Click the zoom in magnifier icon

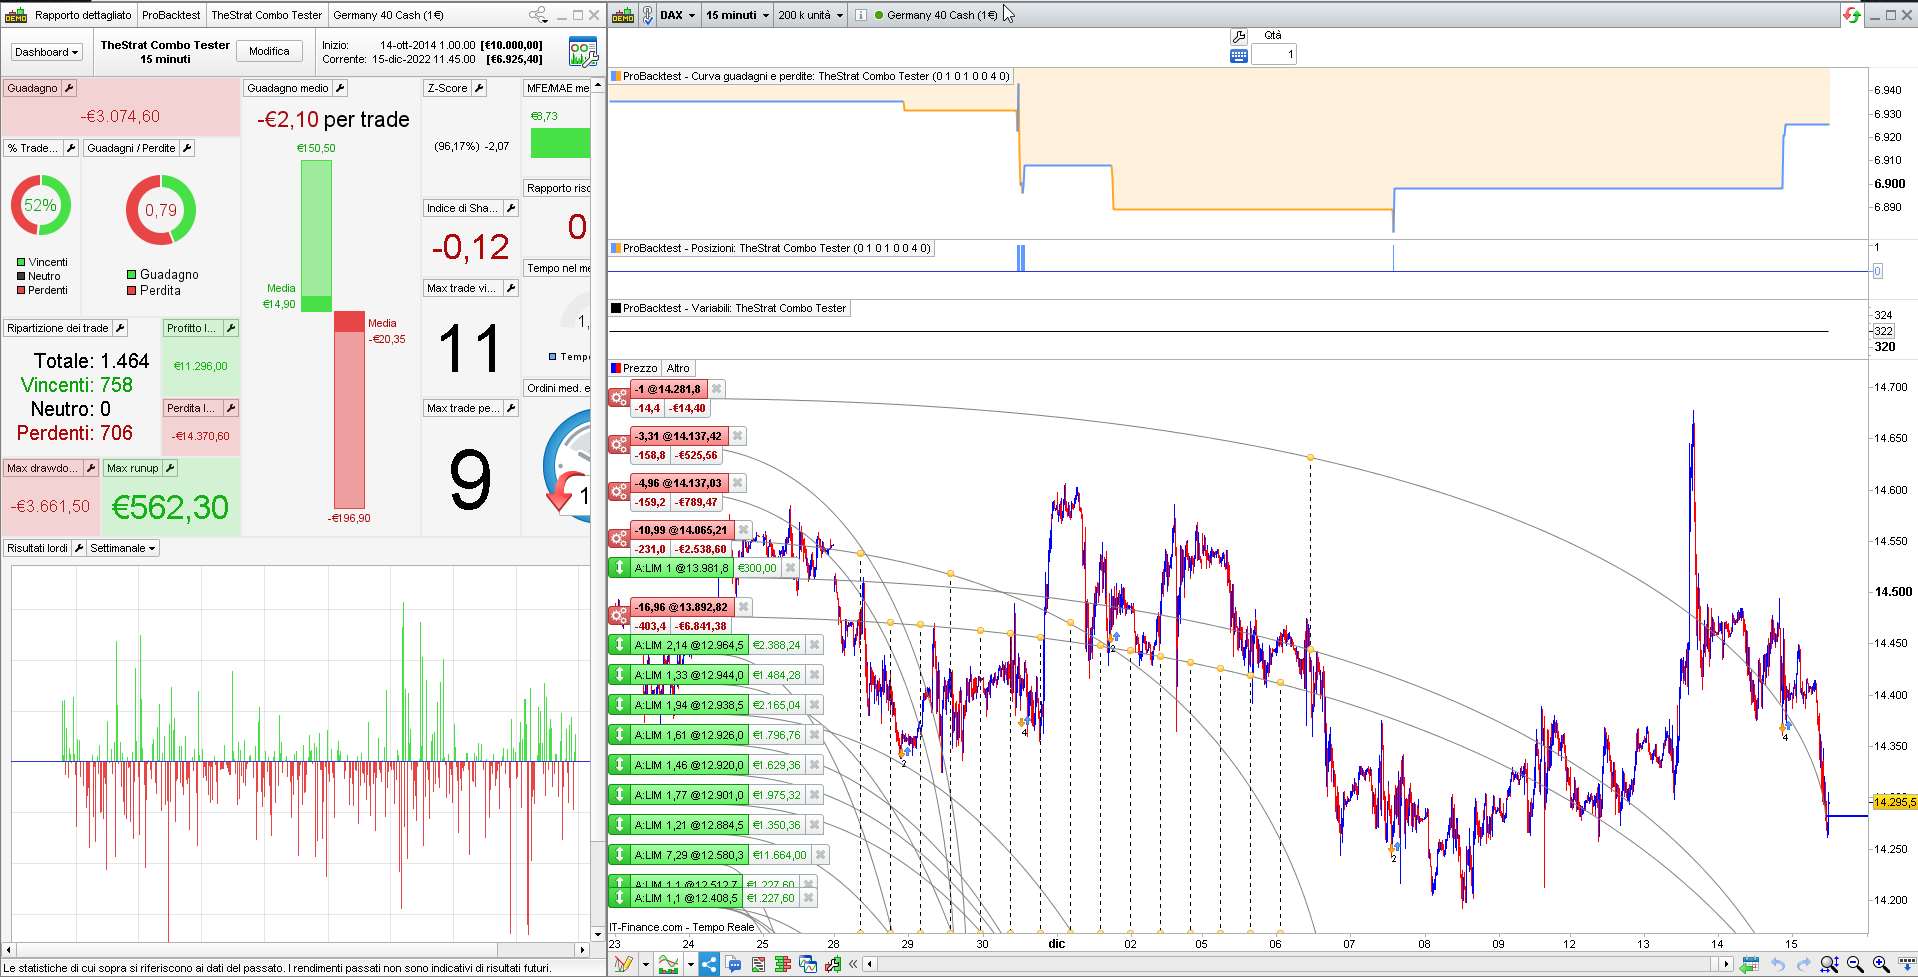pos(1880,964)
